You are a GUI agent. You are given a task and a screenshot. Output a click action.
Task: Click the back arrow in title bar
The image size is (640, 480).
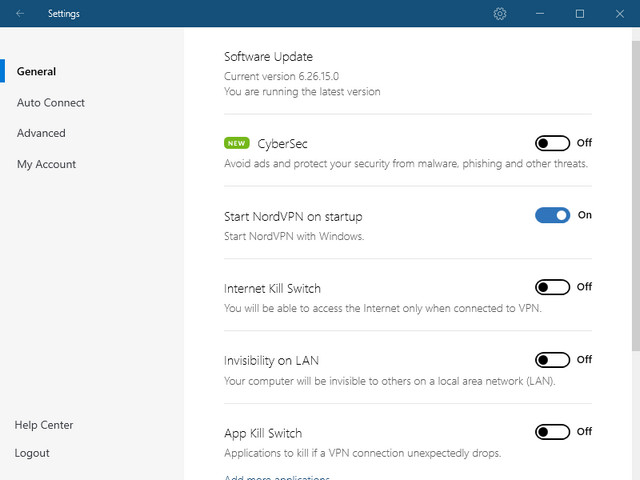[21, 14]
